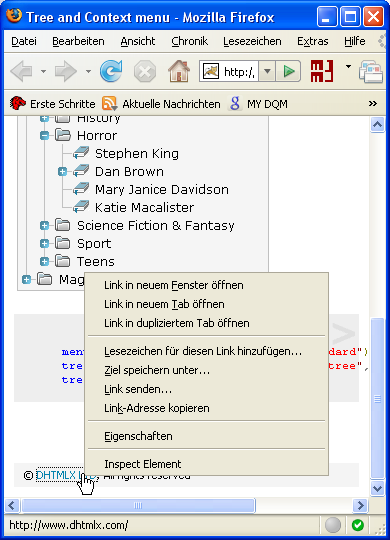This screenshot has height=540, width=390.
Task: Open the Hilfe menu
Action: coord(355,41)
